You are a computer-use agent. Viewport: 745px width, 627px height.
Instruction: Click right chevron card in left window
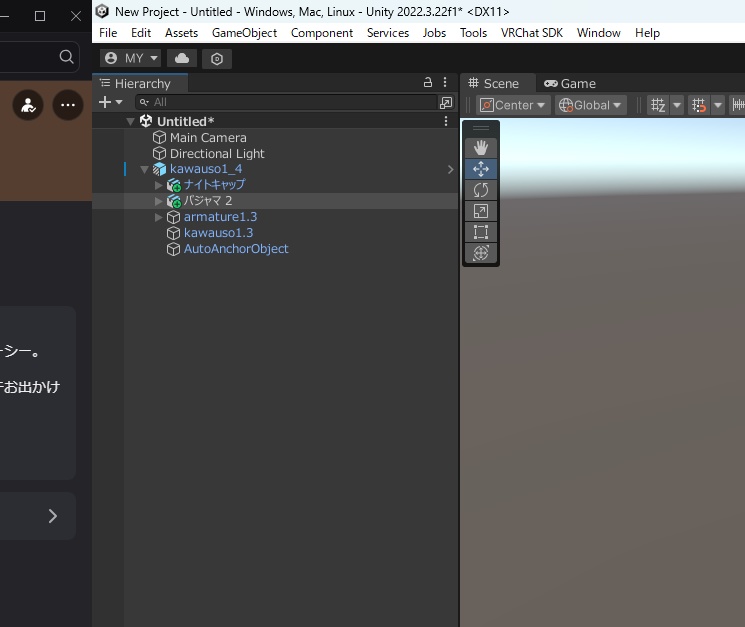tap(53, 516)
